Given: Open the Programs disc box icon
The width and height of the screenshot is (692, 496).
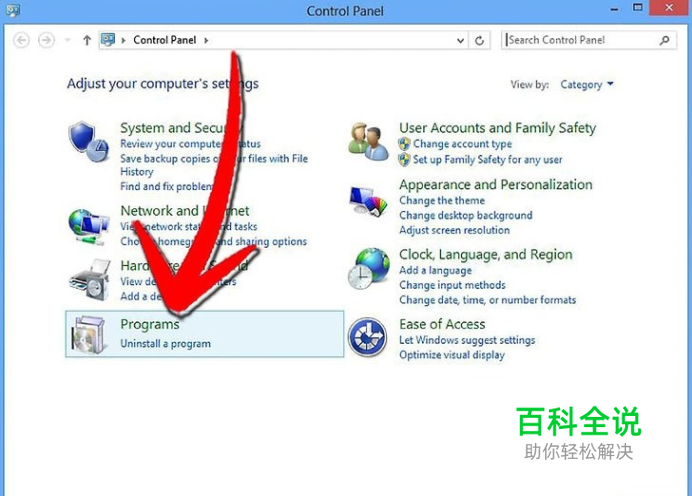Looking at the screenshot, I should point(89,334).
